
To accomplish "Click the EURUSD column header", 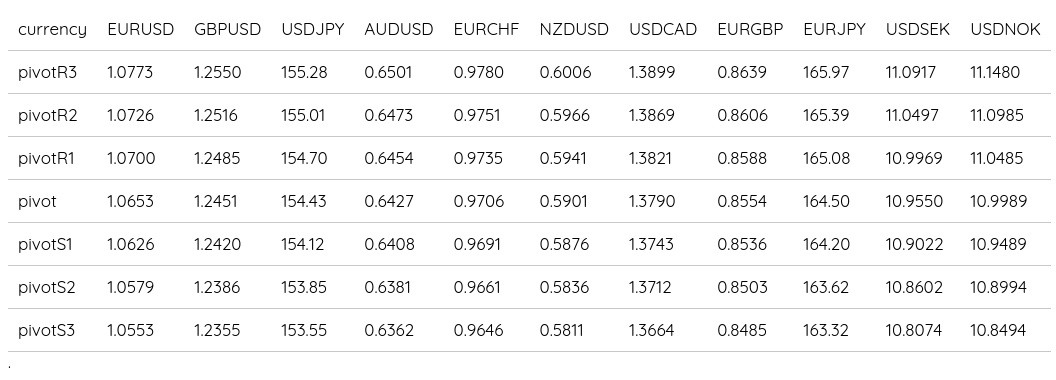I will point(141,30).
